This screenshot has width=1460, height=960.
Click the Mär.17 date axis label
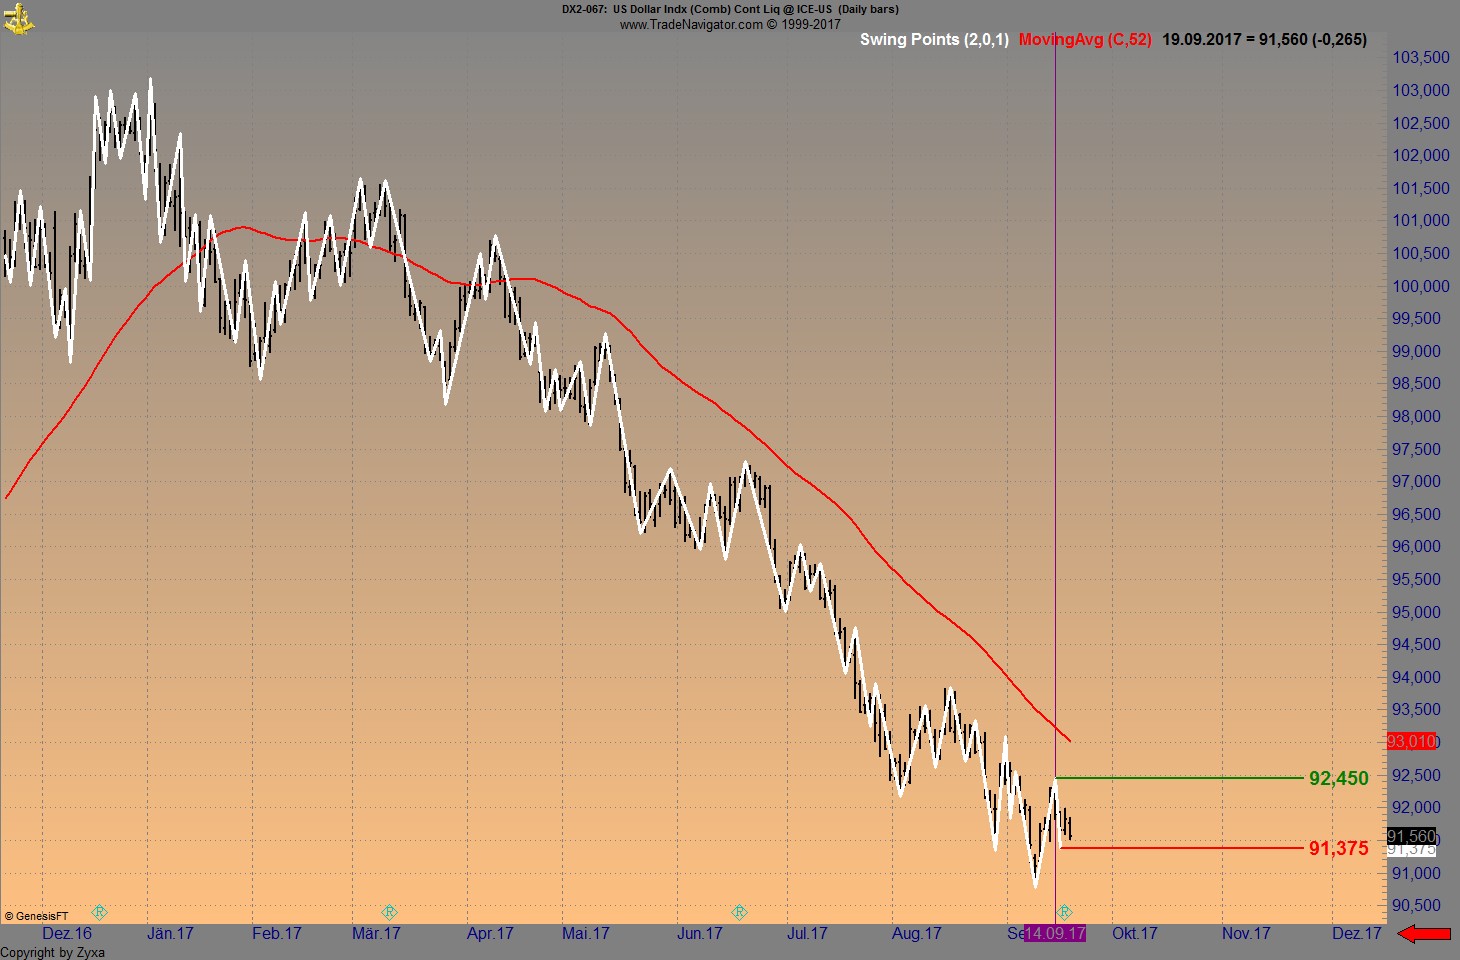[376, 933]
